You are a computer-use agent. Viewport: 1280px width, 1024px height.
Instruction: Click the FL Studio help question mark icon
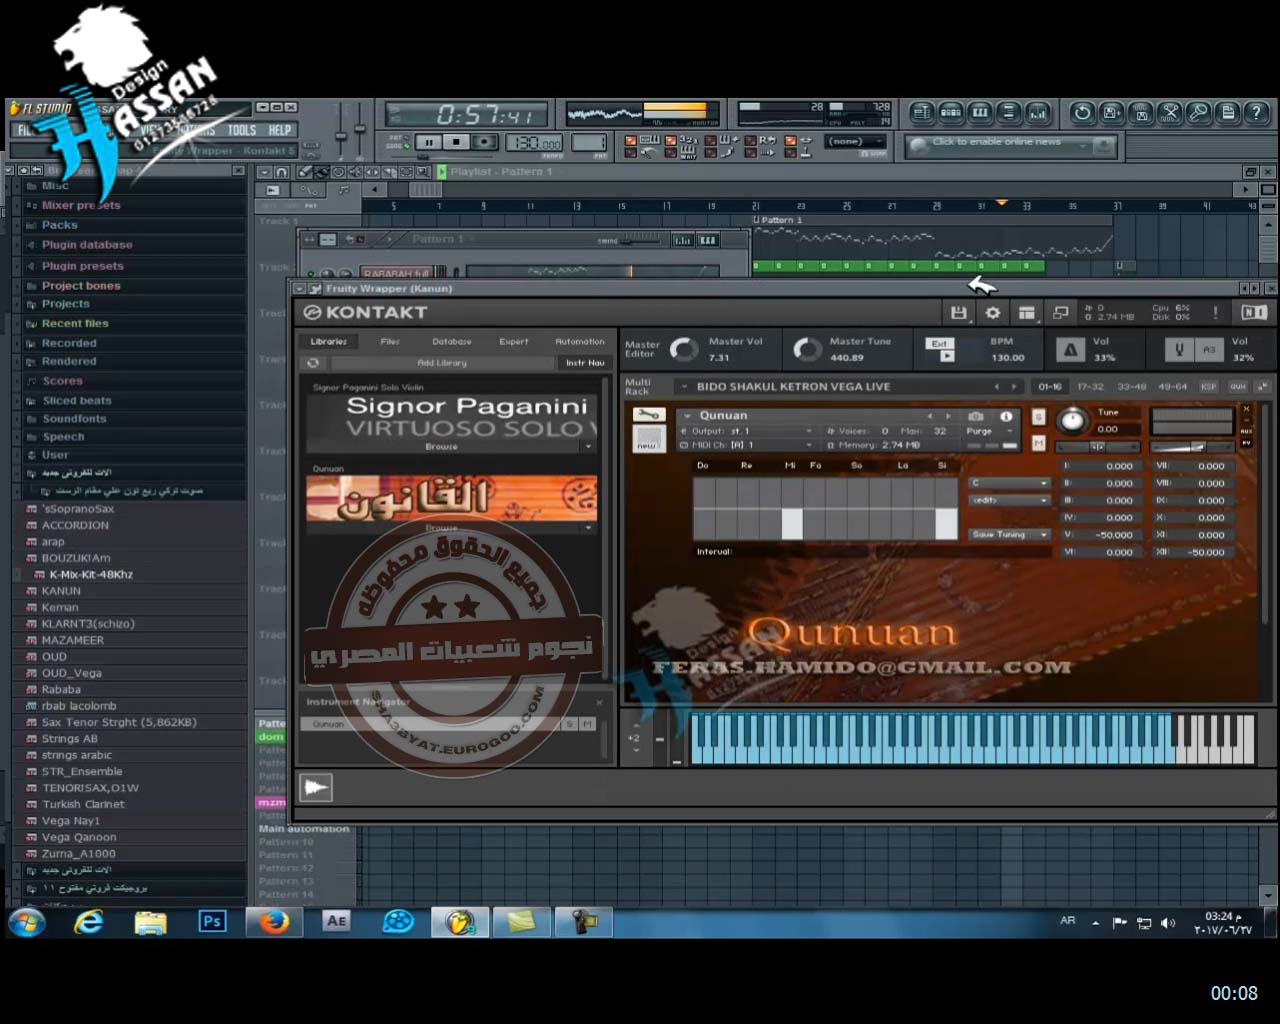tap(1256, 113)
